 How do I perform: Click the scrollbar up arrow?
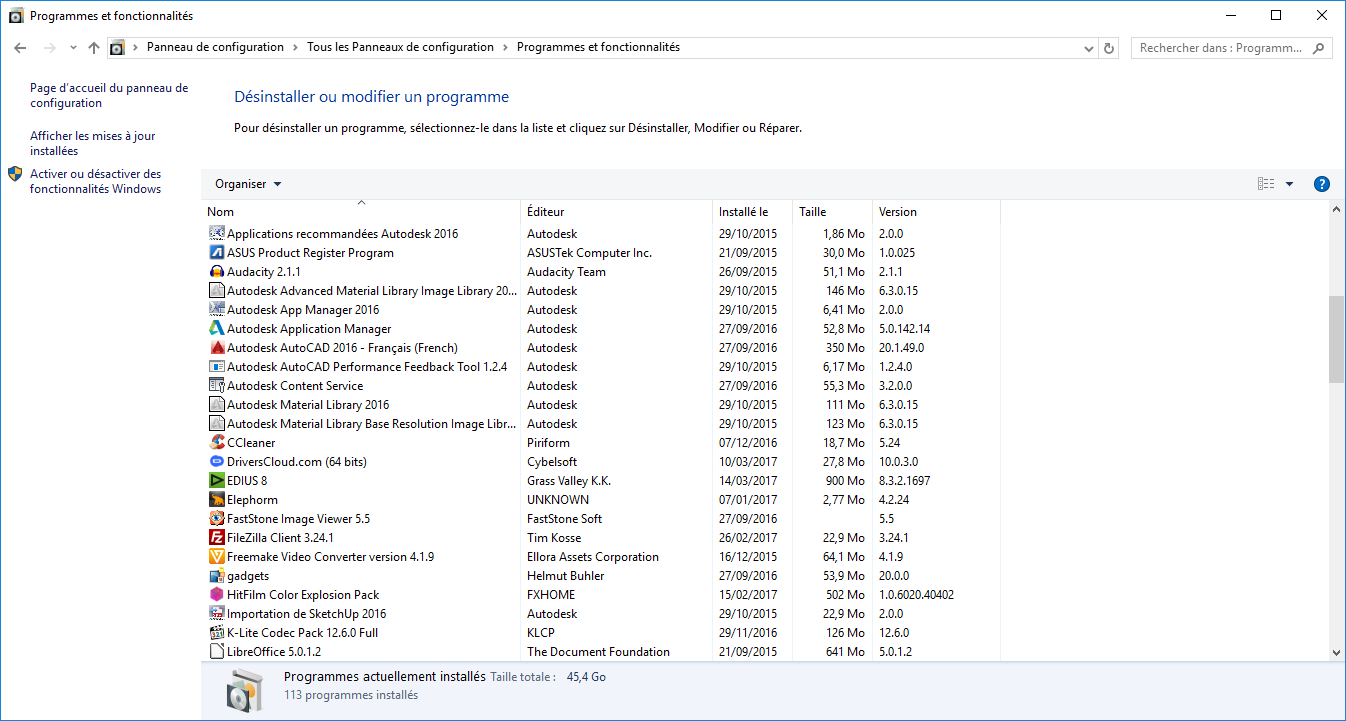(x=1337, y=210)
